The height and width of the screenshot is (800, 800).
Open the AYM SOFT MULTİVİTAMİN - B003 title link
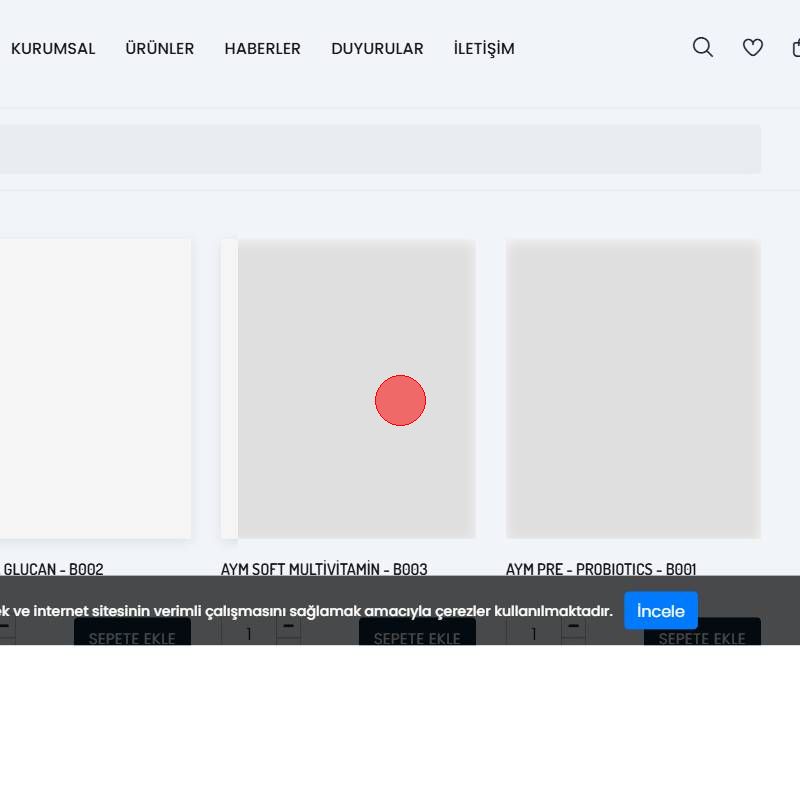324,569
